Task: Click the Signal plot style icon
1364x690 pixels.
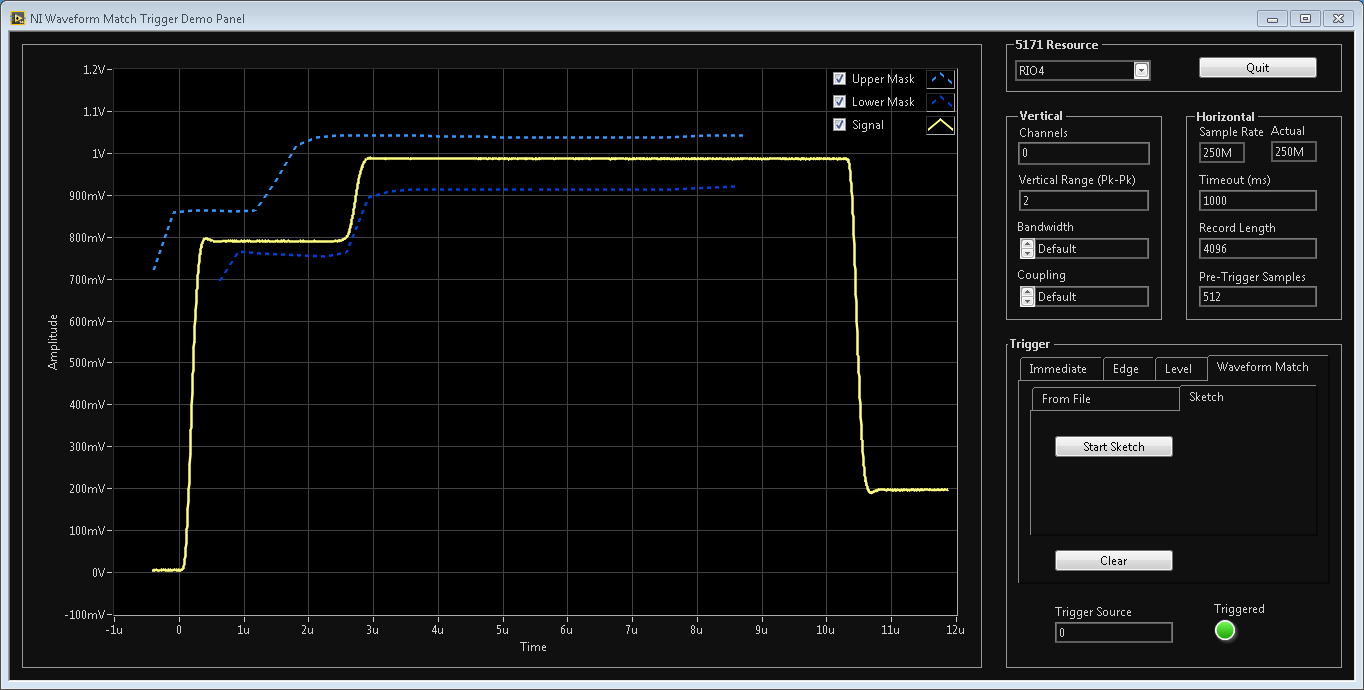Action: (x=940, y=125)
